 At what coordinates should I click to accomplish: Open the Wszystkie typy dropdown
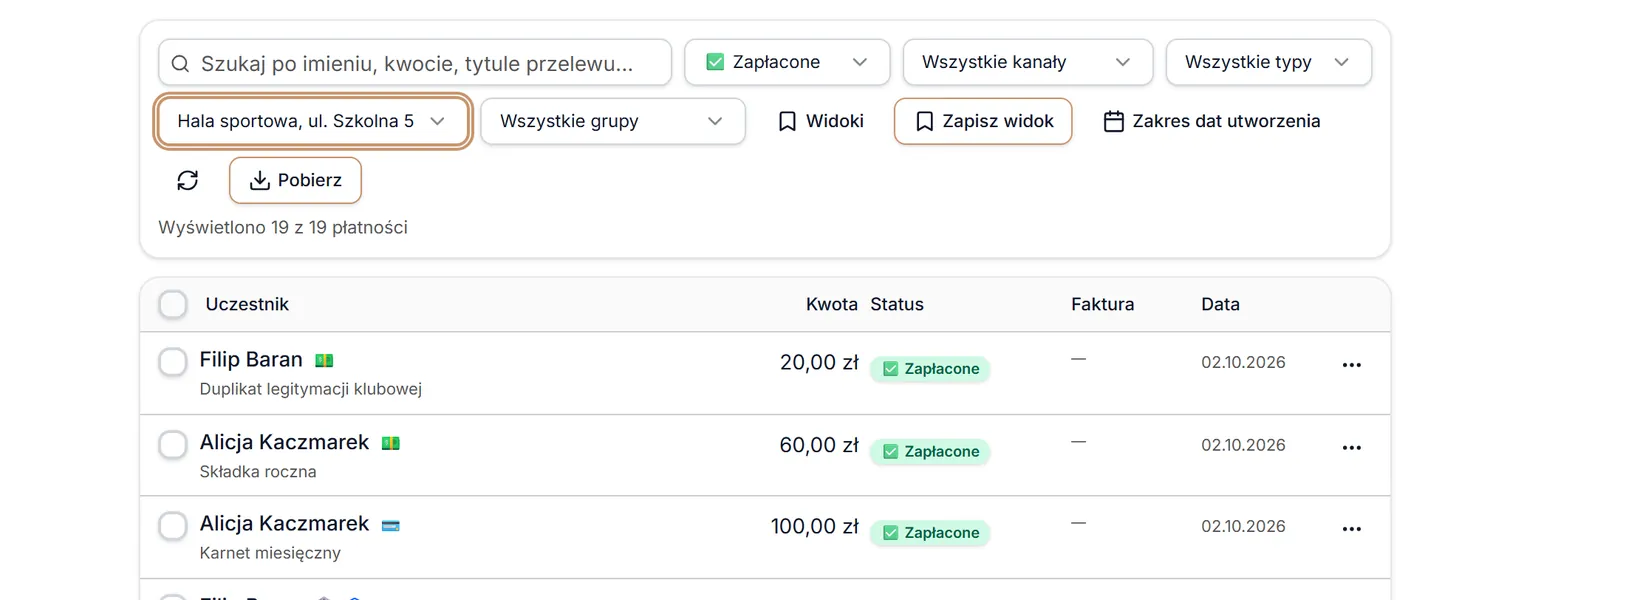(x=1269, y=62)
